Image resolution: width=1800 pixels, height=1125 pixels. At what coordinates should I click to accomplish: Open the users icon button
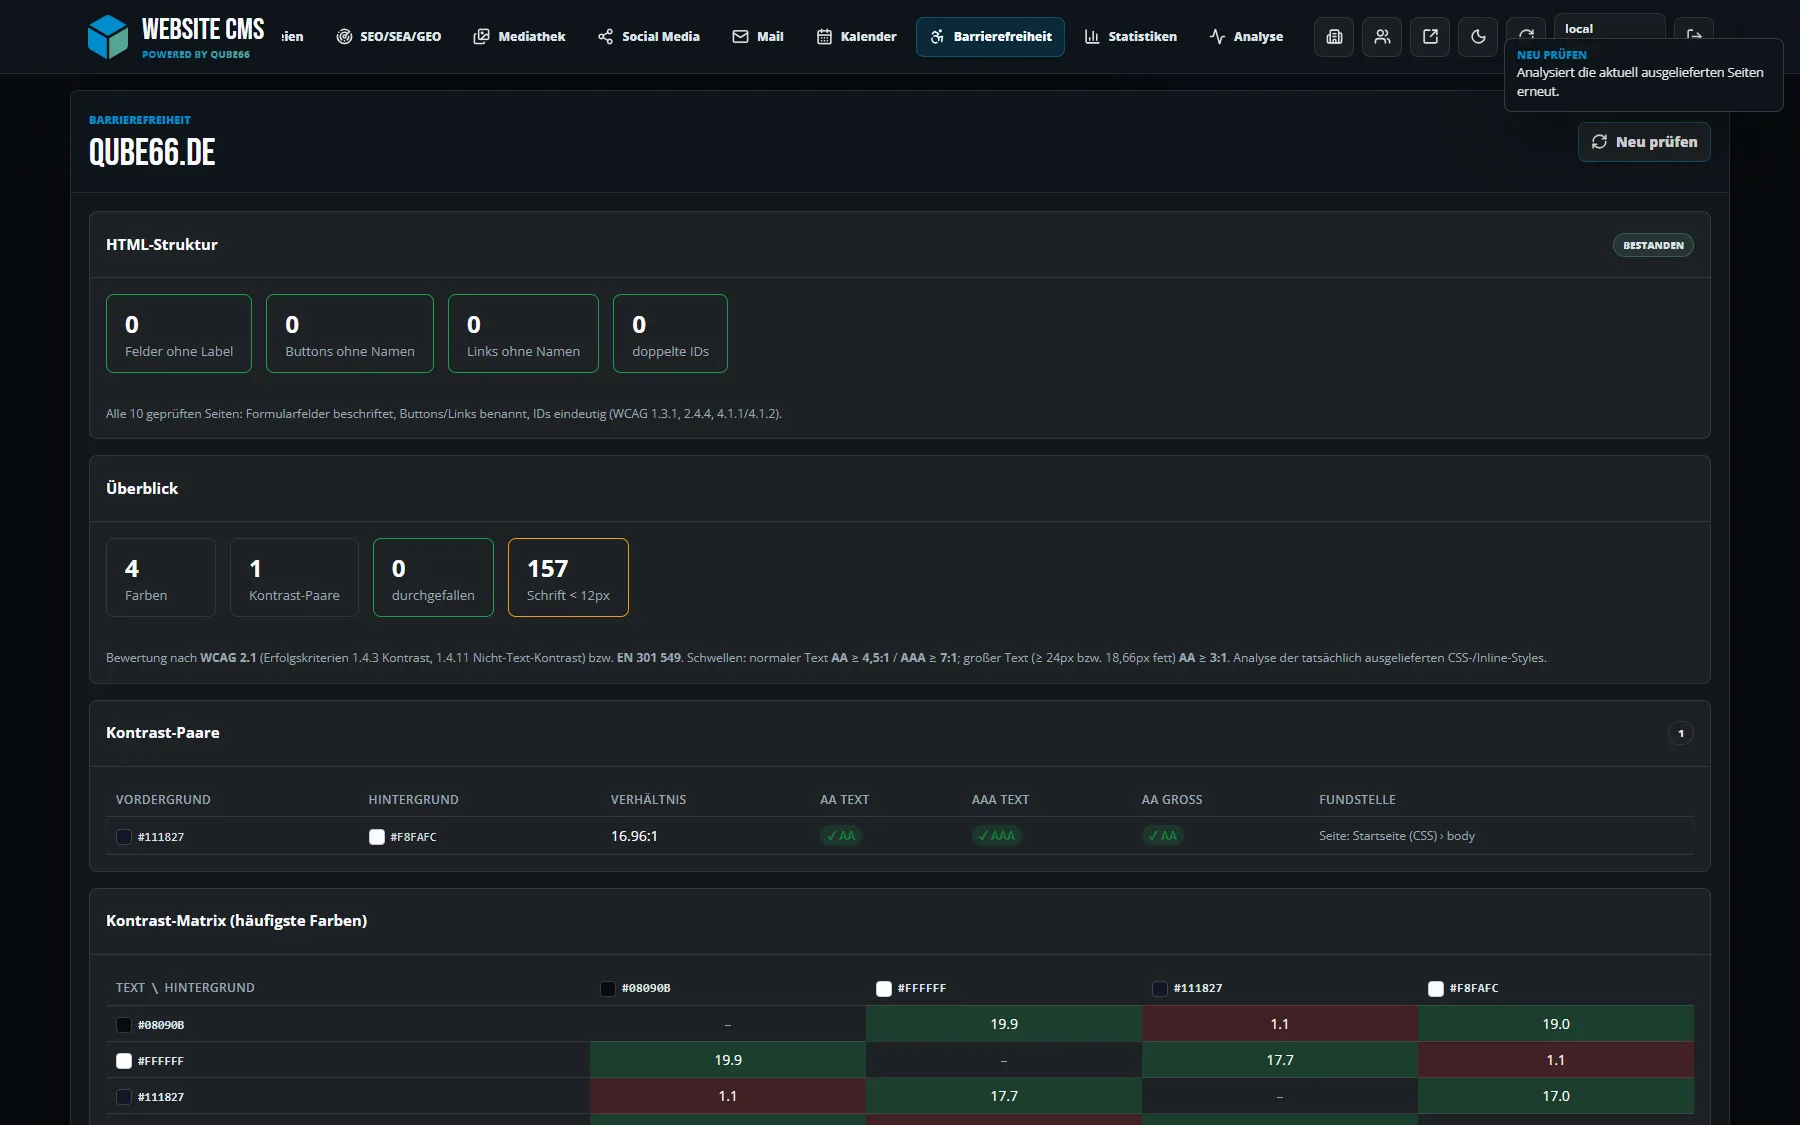(x=1382, y=37)
